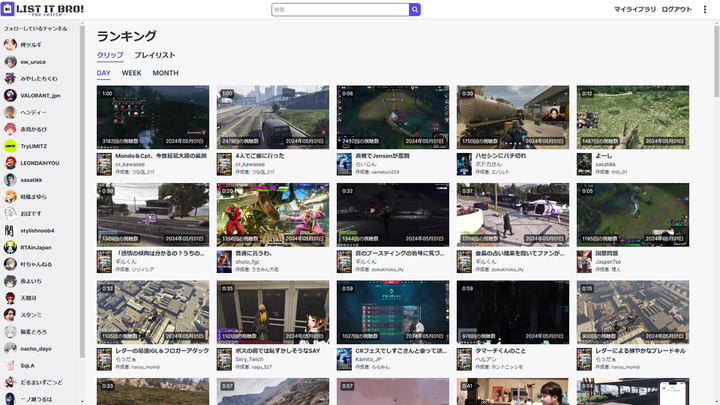This screenshot has height=405, width=720.
Task: Open the three-dot options menu
Action: (x=705, y=10)
